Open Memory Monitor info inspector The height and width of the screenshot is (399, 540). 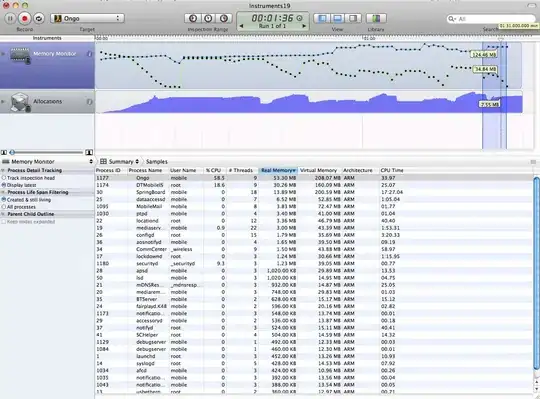click(x=90, y=54)
